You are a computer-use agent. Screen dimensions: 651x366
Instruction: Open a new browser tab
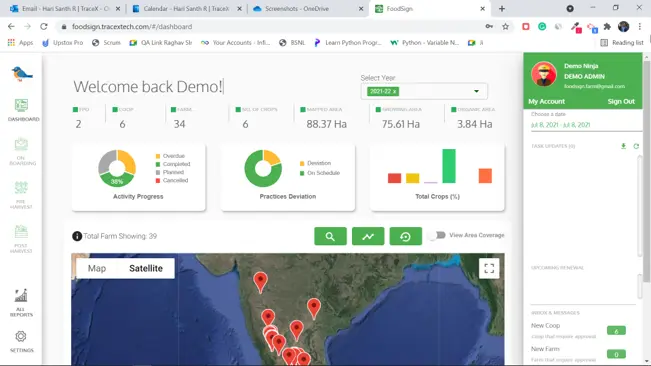click(x=502, y=9)
